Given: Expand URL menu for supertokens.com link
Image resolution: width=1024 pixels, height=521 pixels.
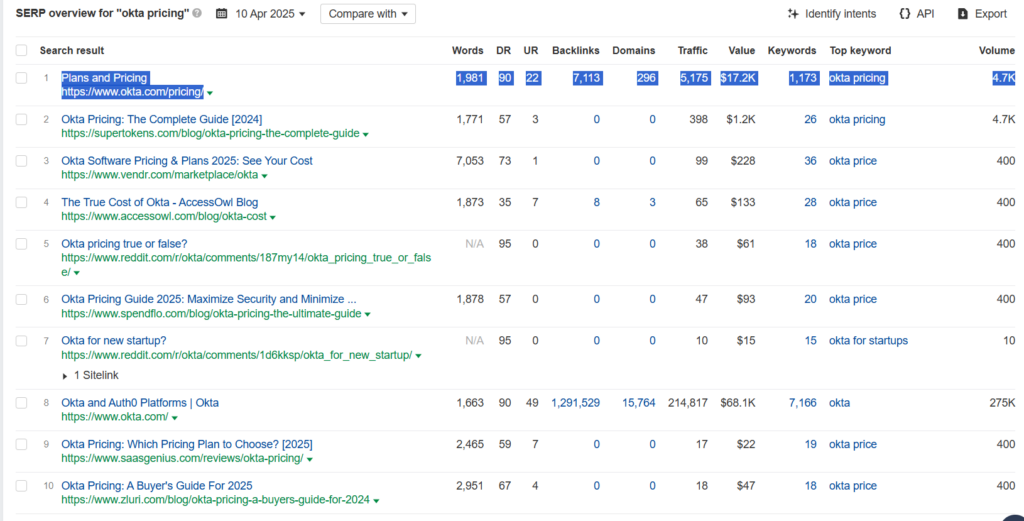Looking at the screenshot, I should (366, 134).
